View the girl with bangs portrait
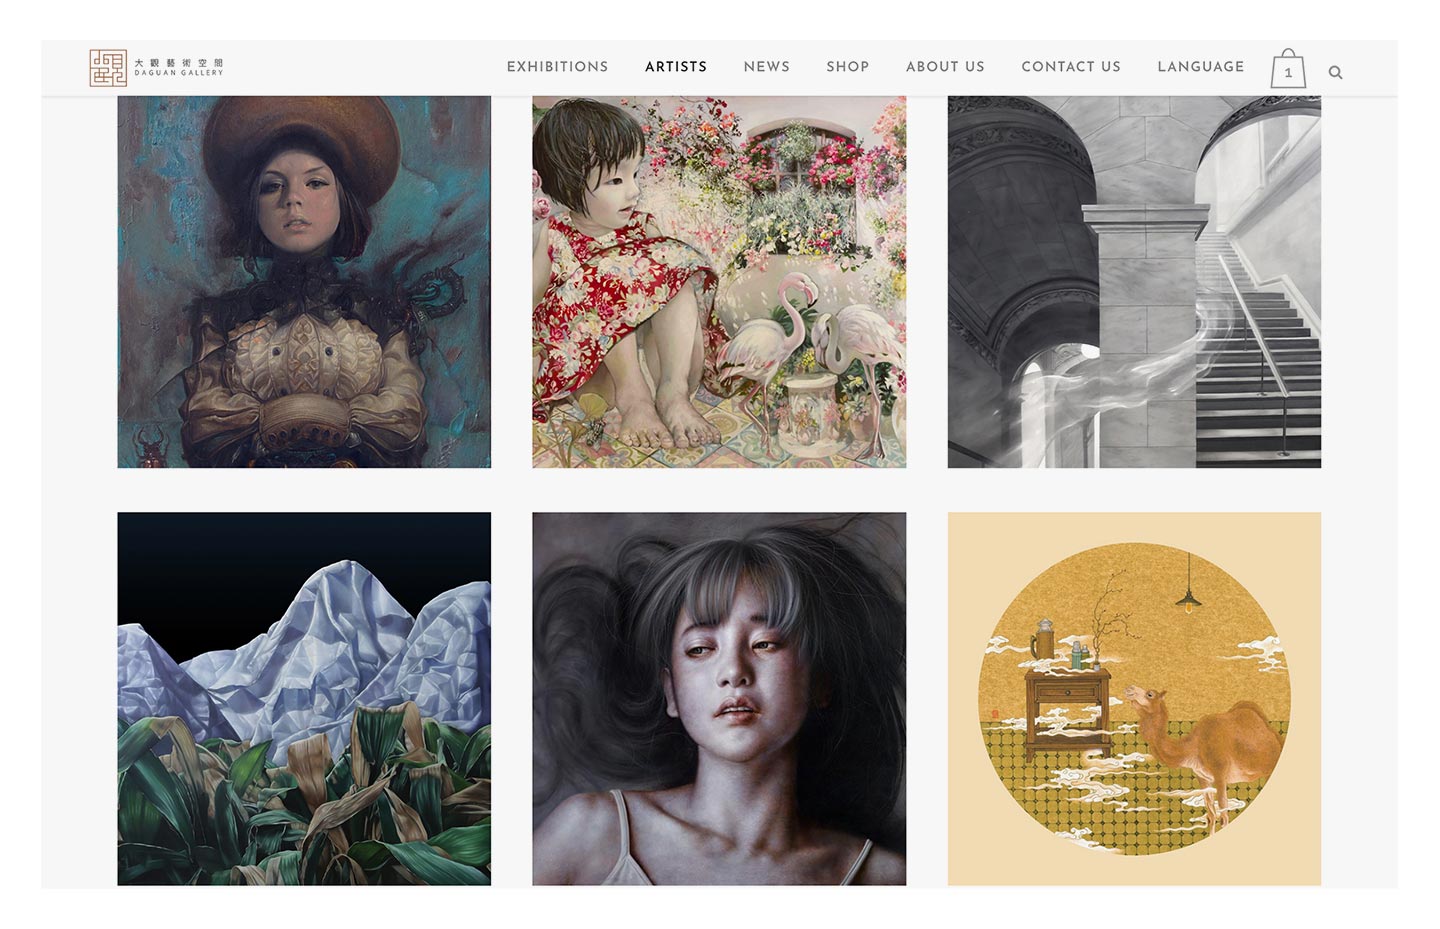 [x=719, y=698]
